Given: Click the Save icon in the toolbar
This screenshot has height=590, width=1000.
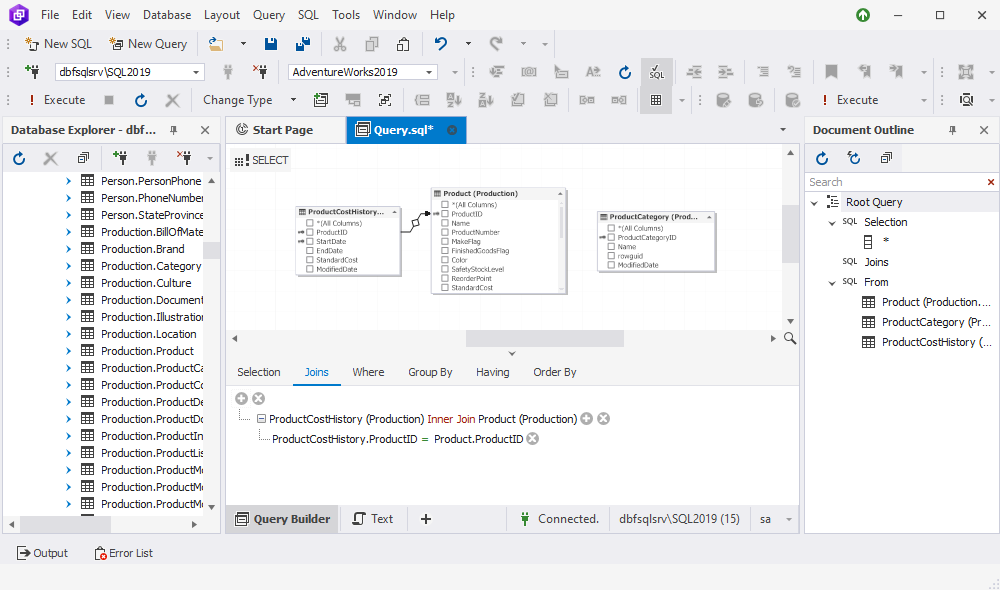Looking at the screenshot, I should [x=271, y=44].
